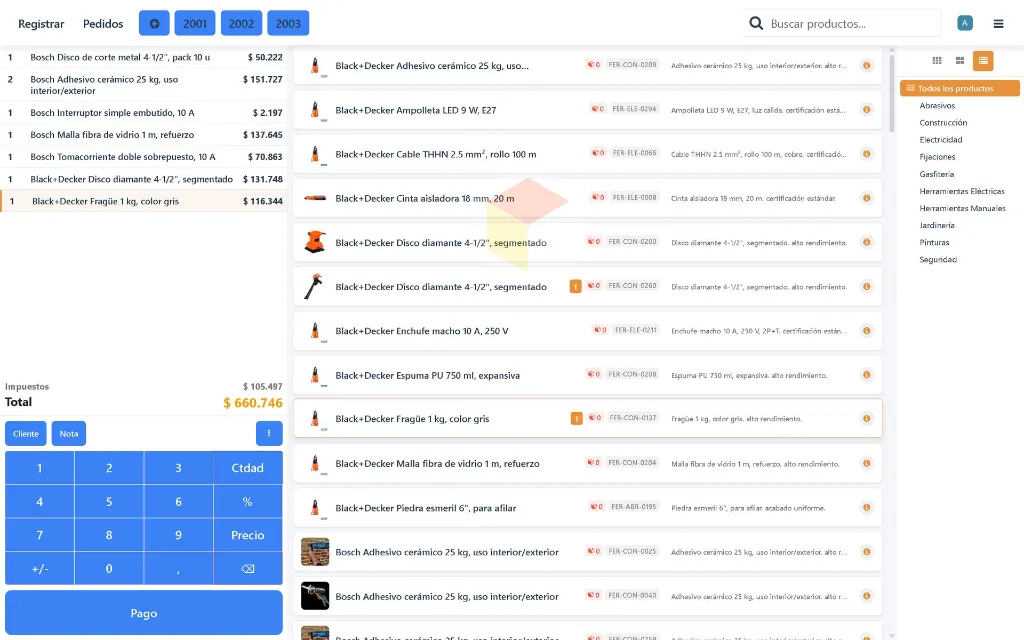This screenshot has height=640, width=1024.
Task: Filter by Pinturas category
Action: click(934, 242)
